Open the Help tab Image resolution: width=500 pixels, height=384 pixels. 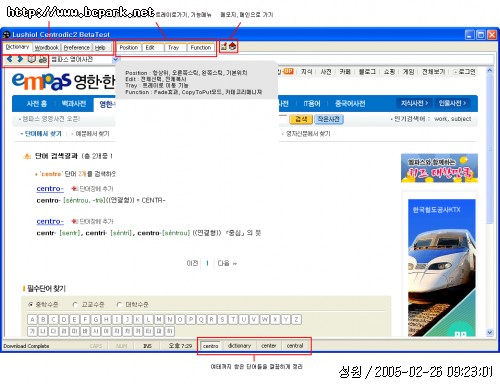tap(100, 48)
